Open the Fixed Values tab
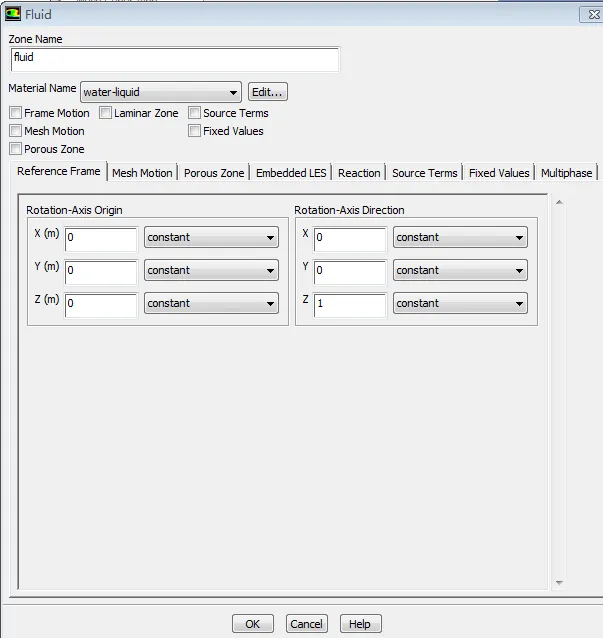603x638 pixels. click(499, 173)
